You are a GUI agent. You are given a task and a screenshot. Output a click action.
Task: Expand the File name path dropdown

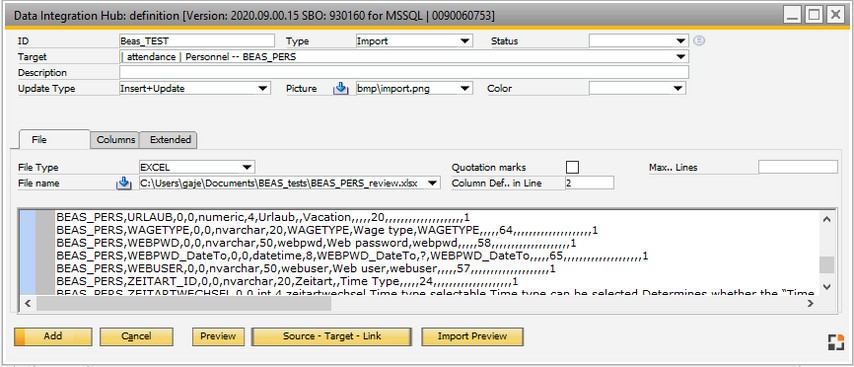pos(432,184)
